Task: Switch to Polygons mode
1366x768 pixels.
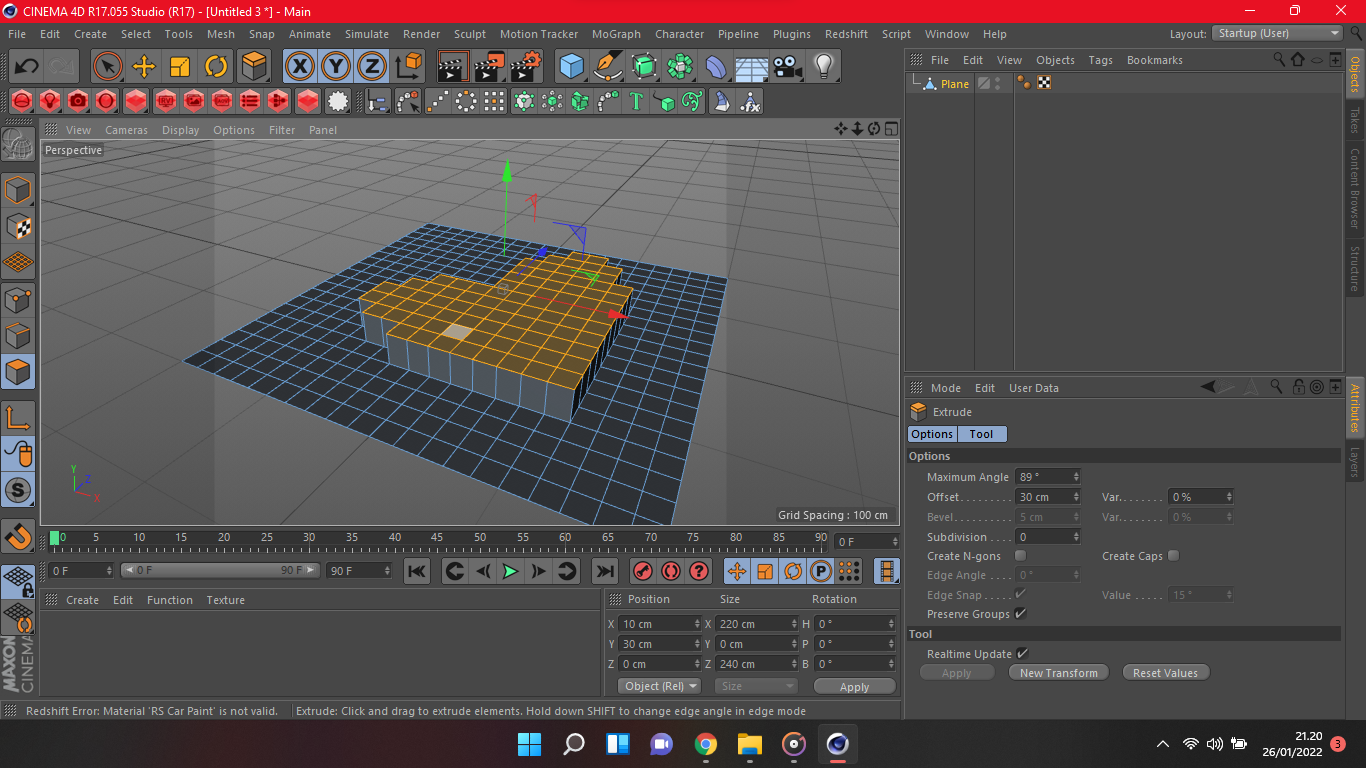Action: (x=18, y=371)
